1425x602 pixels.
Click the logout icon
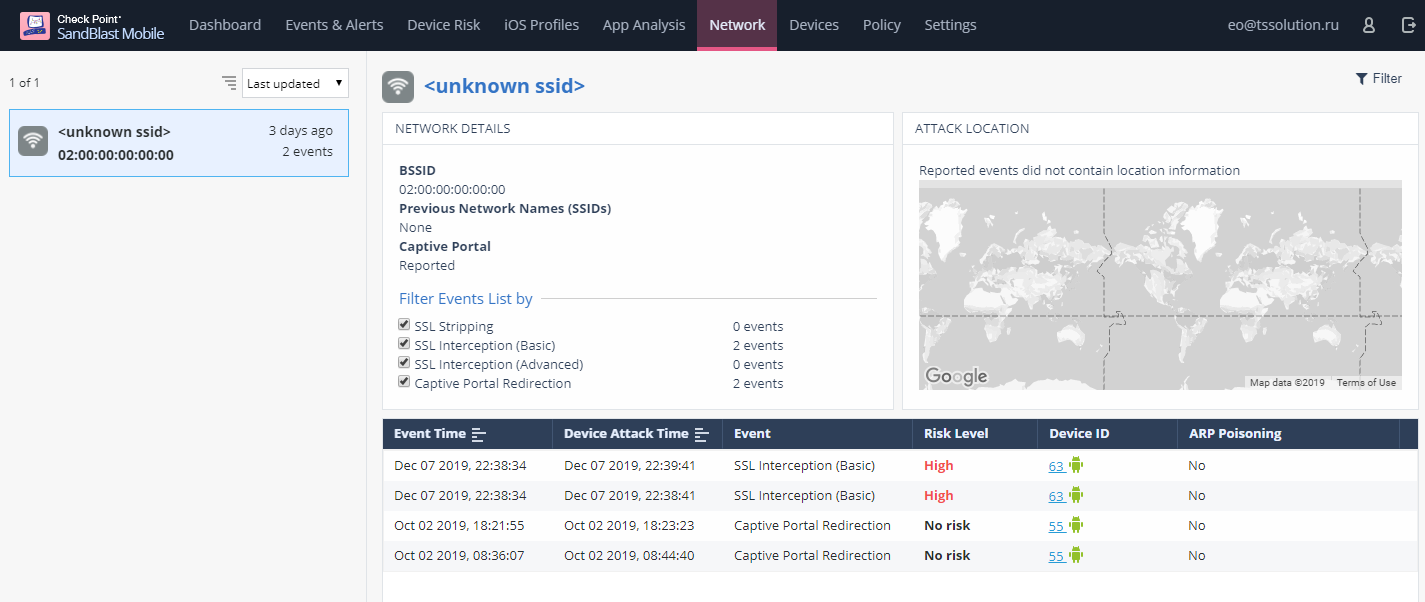tap(1409, 25)
